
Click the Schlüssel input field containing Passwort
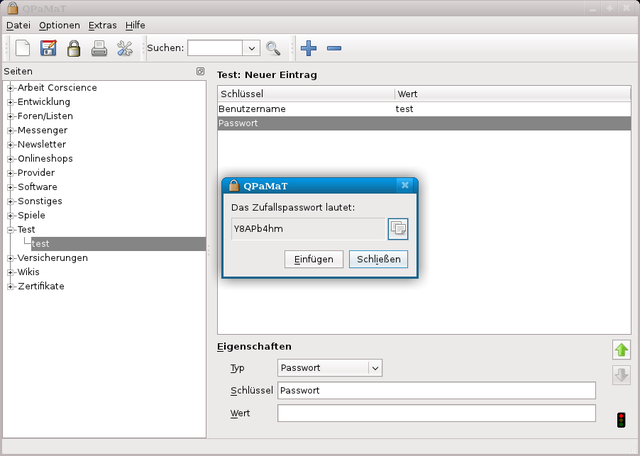coord(436,391)
